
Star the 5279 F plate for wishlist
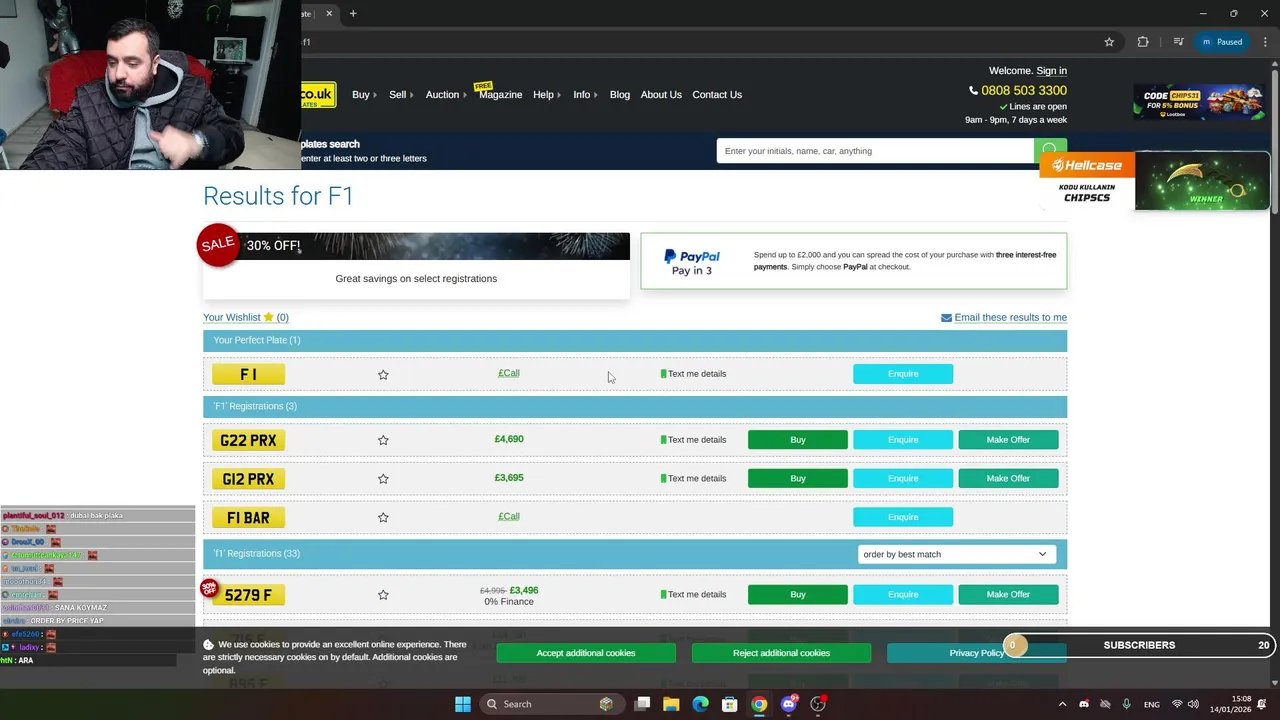coord(383,595)
